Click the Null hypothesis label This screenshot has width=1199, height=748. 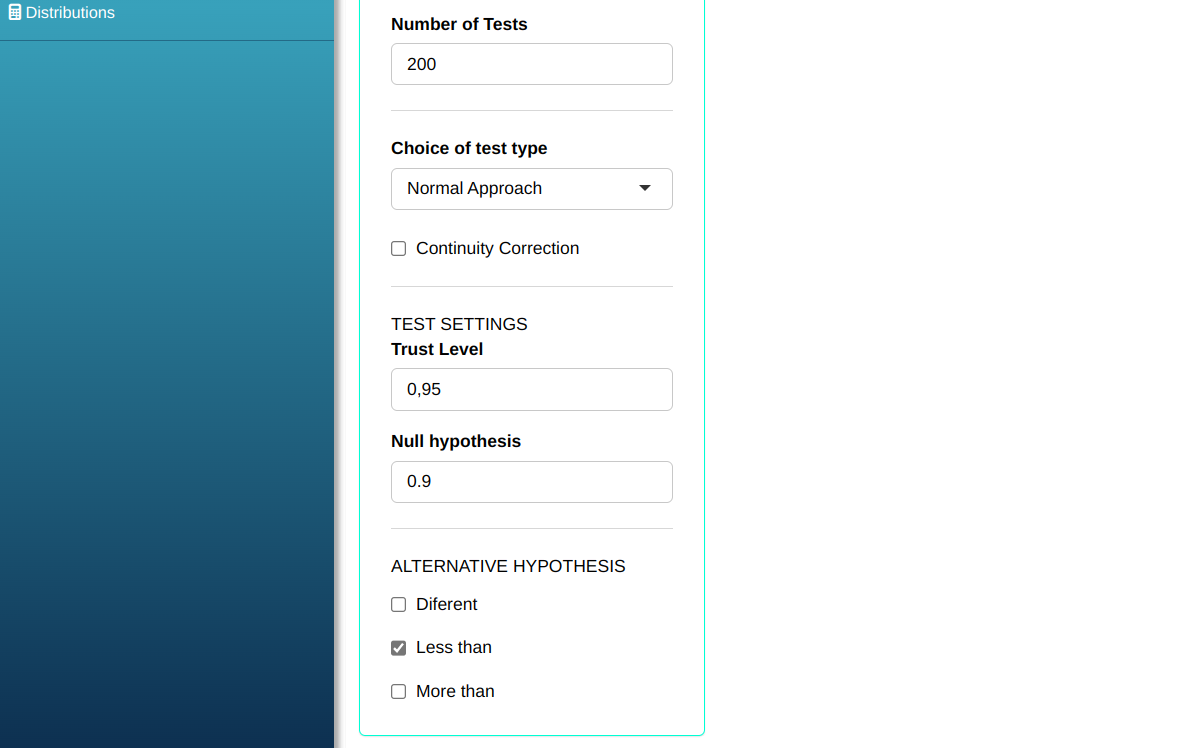pos(456,441)
